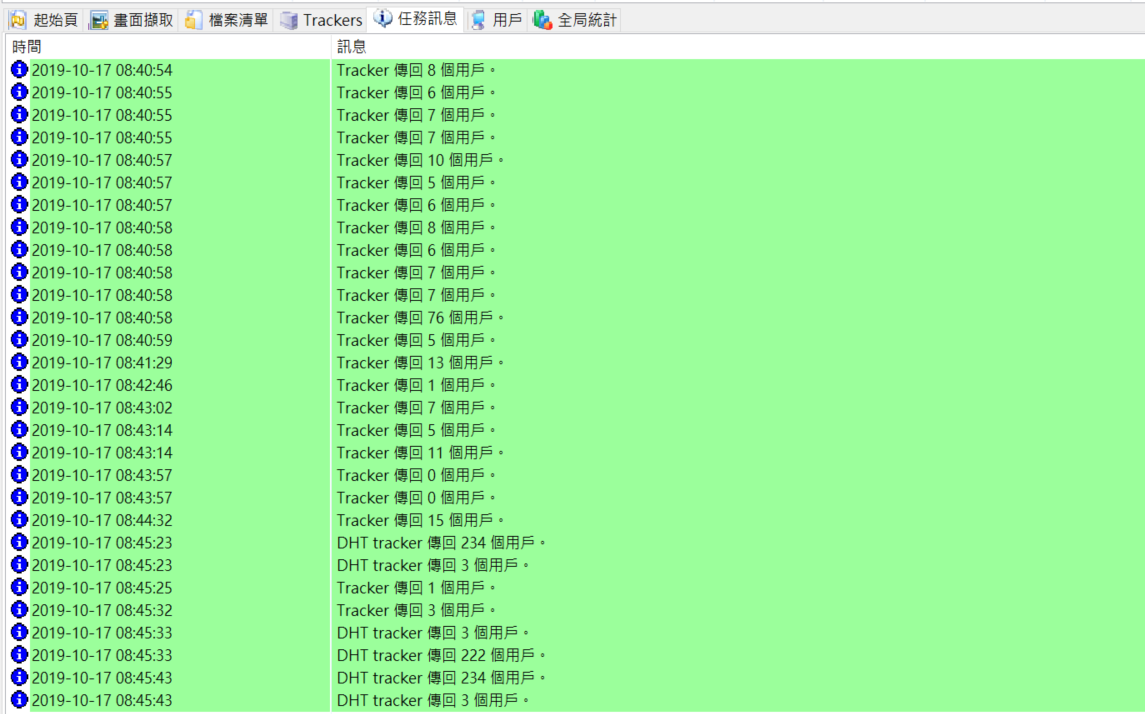Select timestamp of 'DHT tracker 傳回 3 個用戶' at 08:45:23

tap(102, 565)
